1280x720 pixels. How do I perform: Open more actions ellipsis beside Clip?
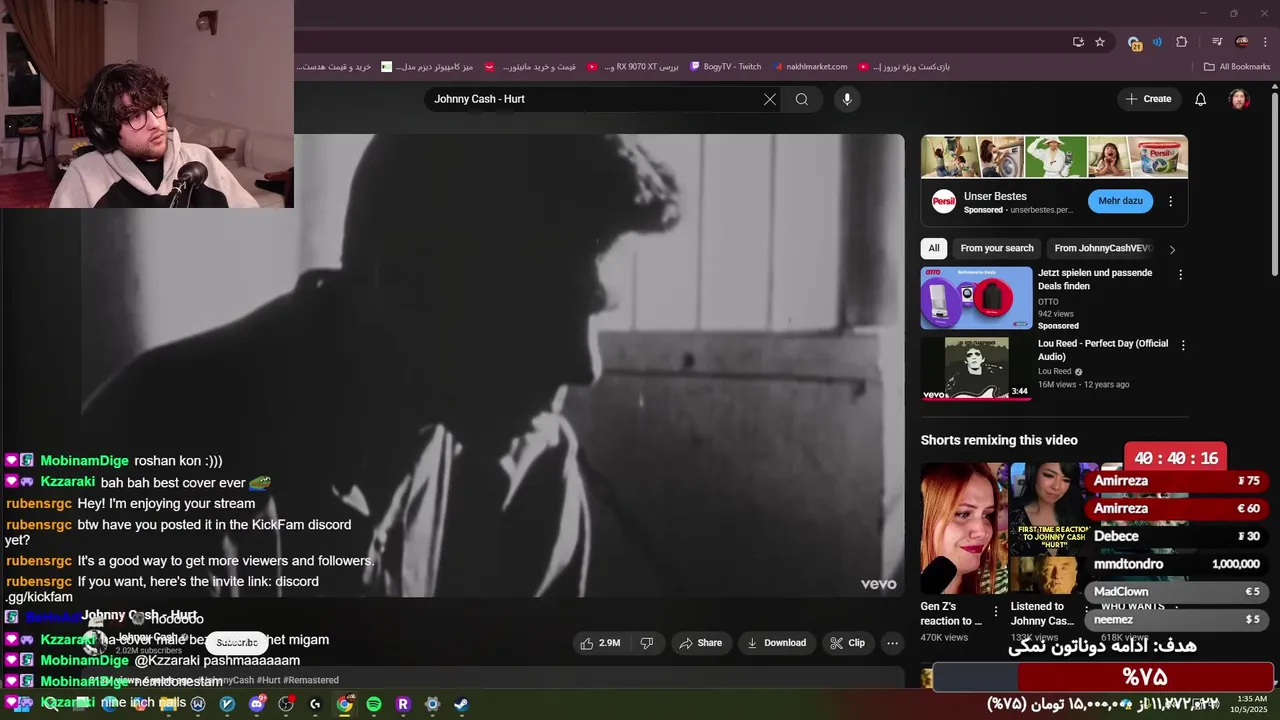892,643
